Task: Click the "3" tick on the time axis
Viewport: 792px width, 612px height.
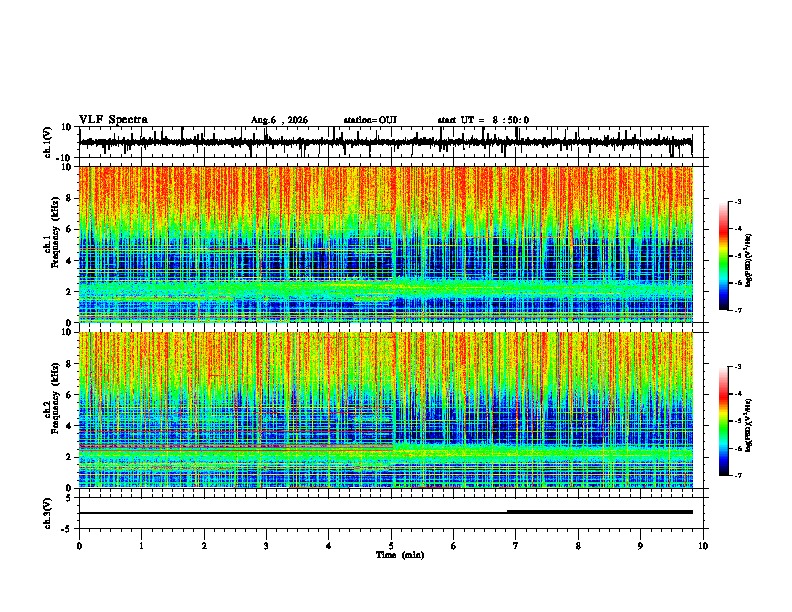Action: pyautogui.click(x=266, y=546)
